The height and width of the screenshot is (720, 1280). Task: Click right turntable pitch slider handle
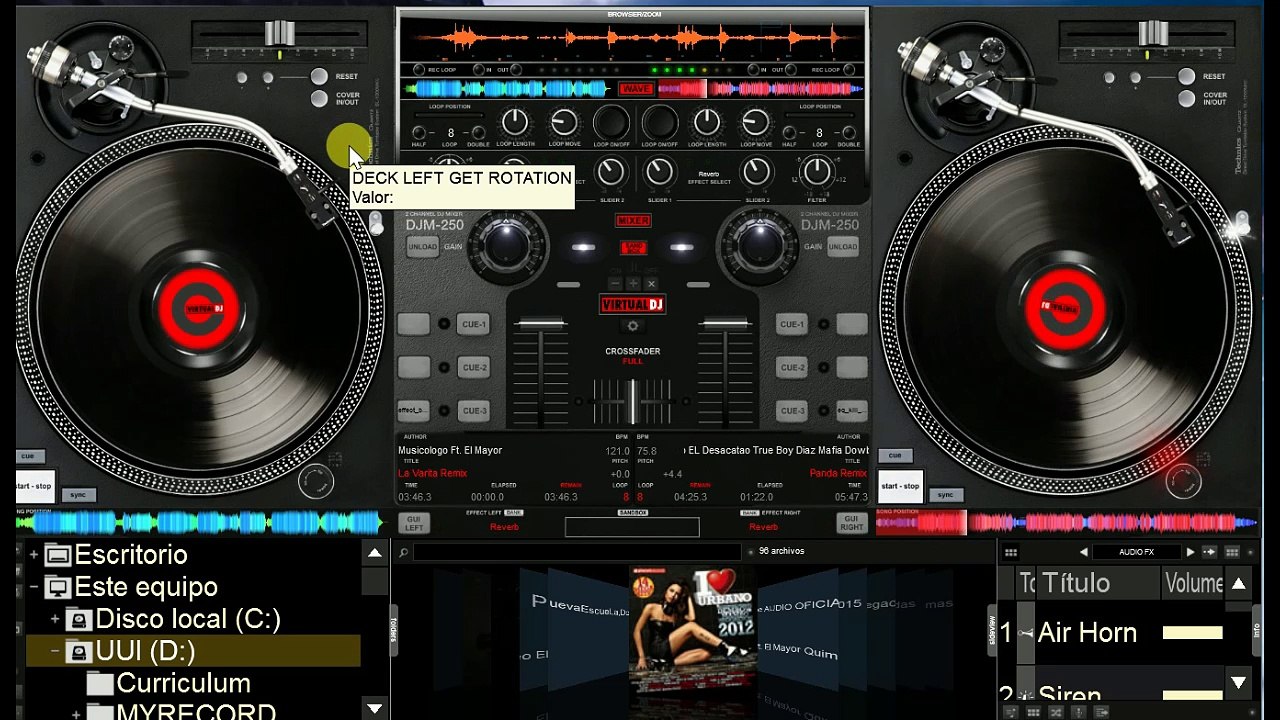1151,33
